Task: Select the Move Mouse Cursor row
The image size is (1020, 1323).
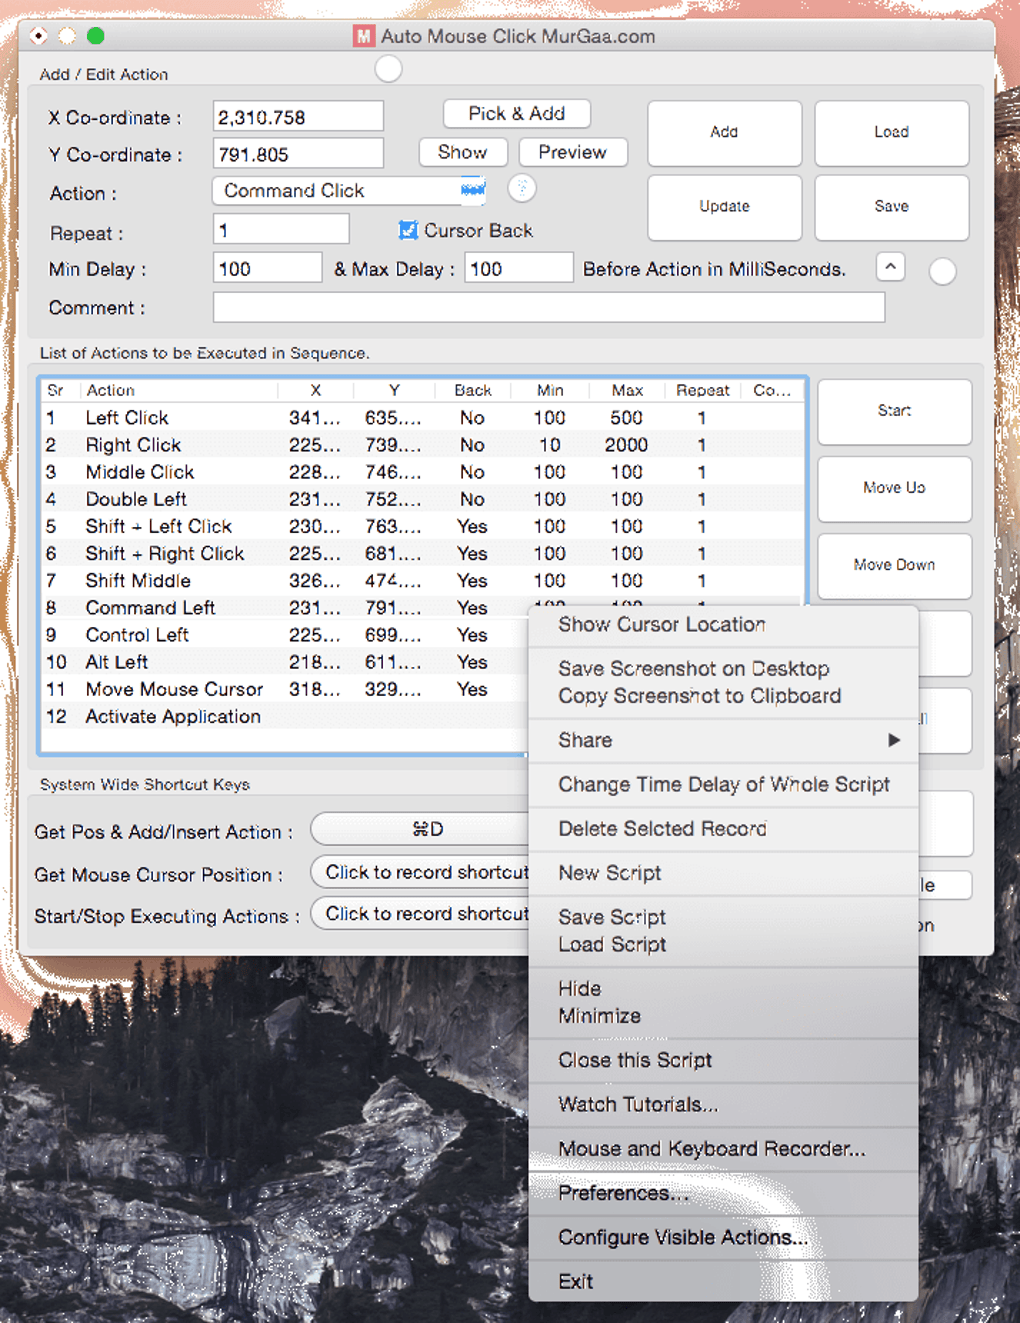Action: 285,689
